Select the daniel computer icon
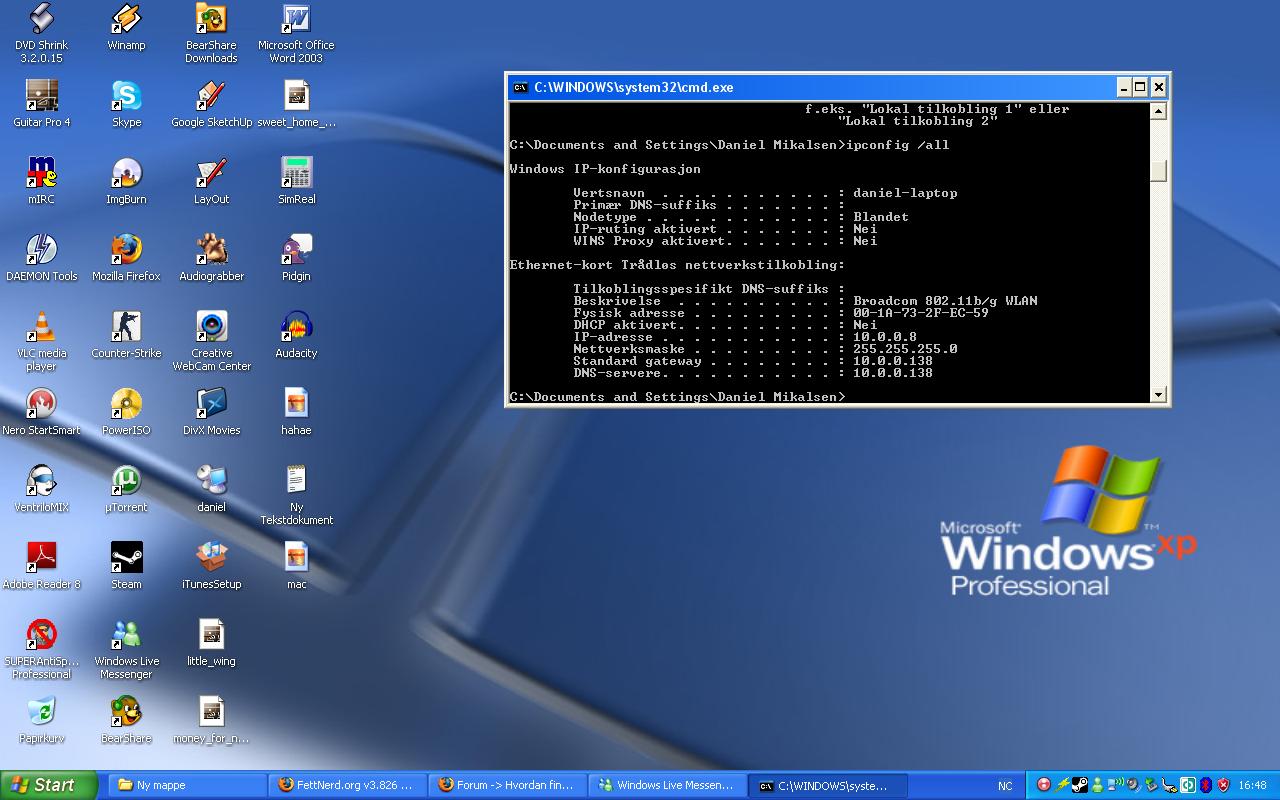Screen dimensions: 1280x800 211,489
